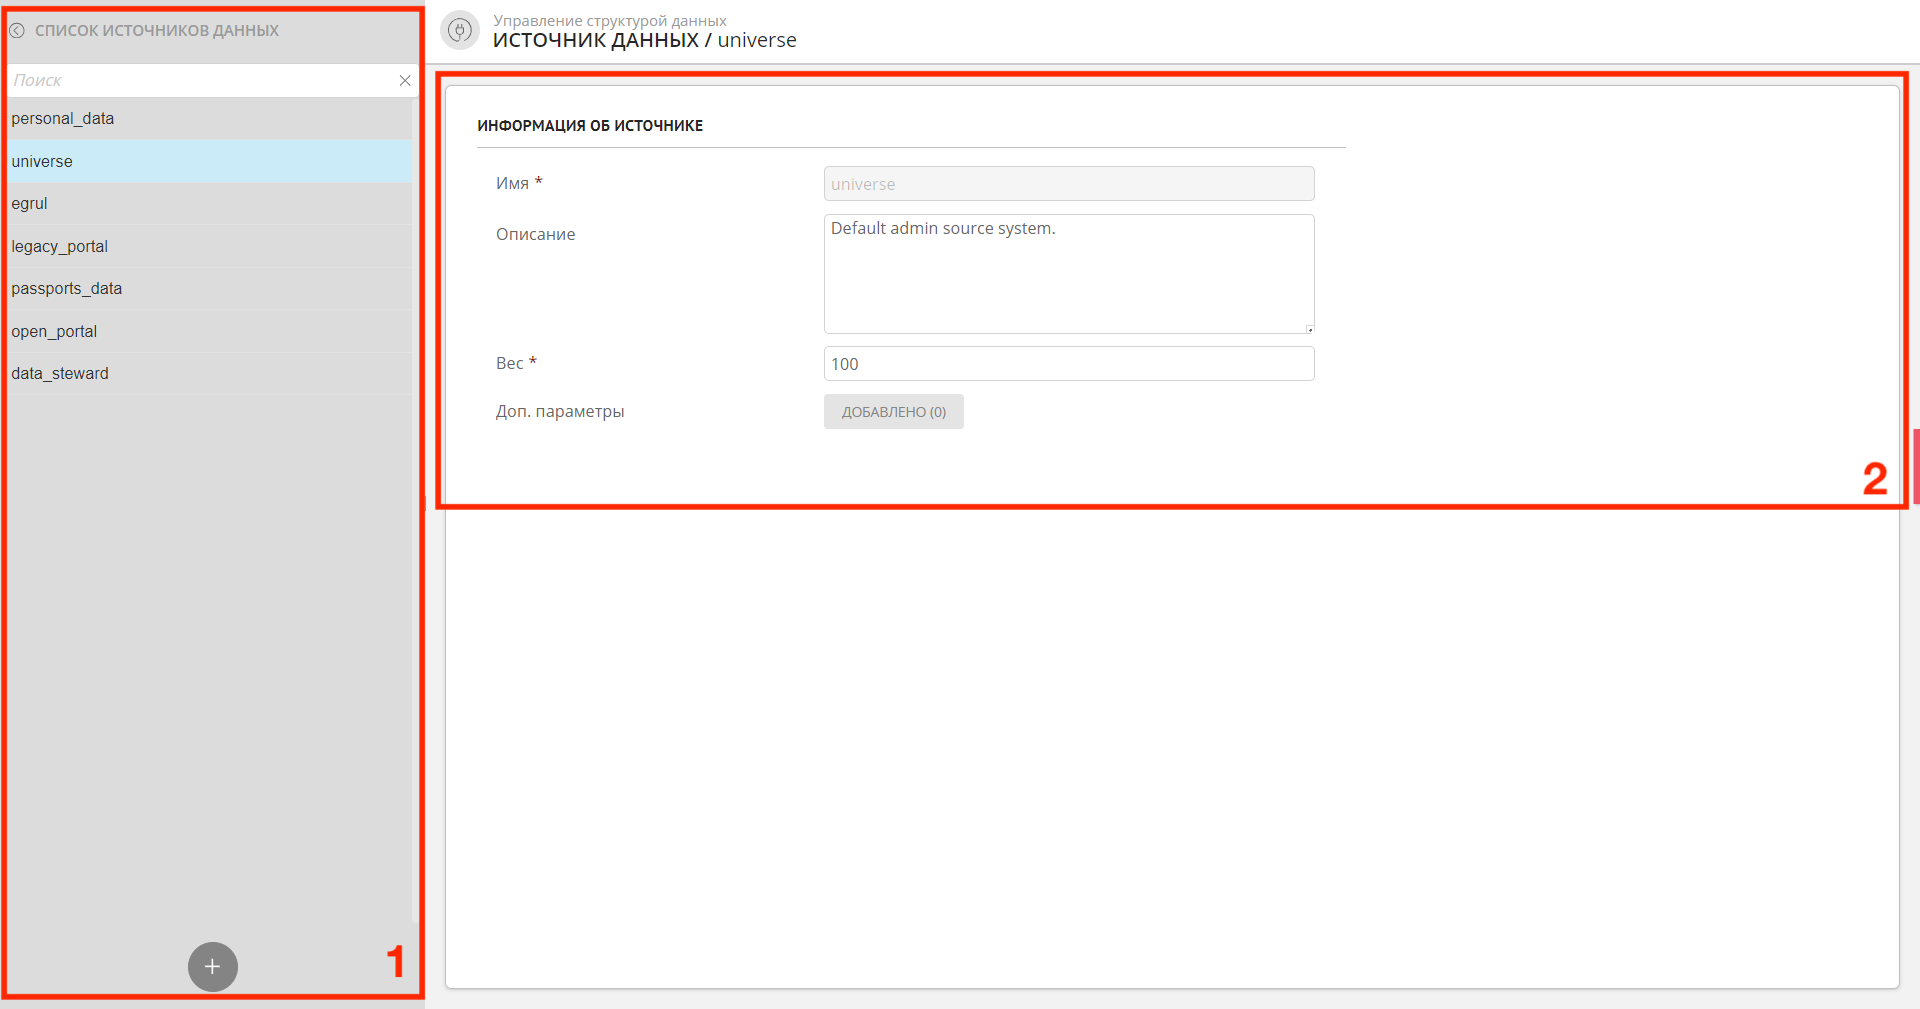Image resolution: width=1920 pixels, height=1009 pixels.
Task: Click the collapse arrow icon beside the data sources list title
Action: tap(17, 31)
